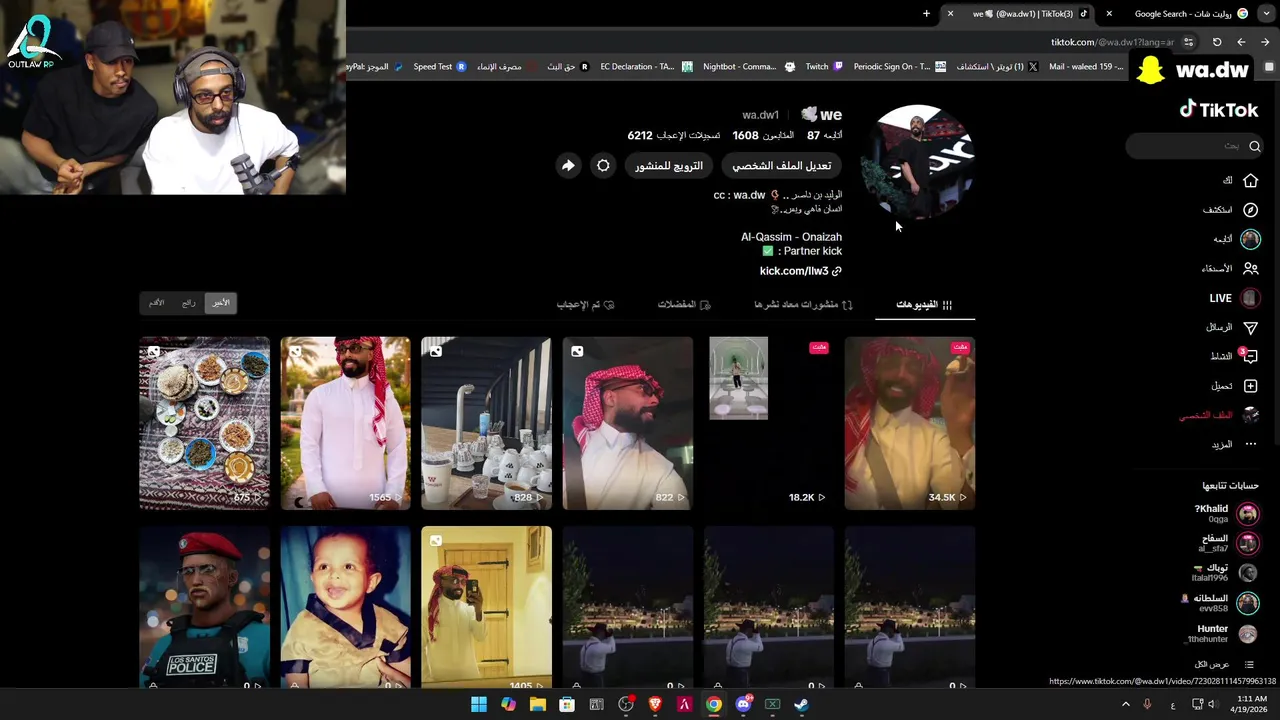The image size is (1280, 720).
Task: Open the kick.com/llw3 profile link
Action: click(x=800, y=271)
